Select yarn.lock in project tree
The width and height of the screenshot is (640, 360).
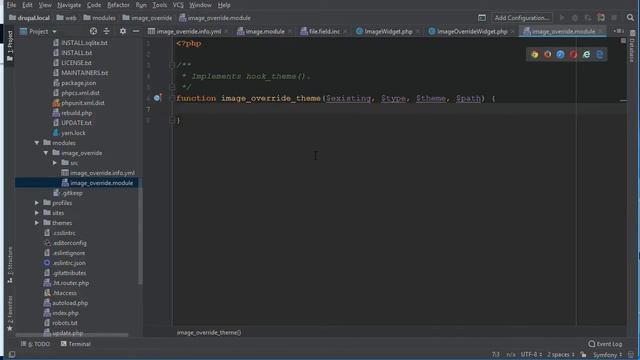coord(73,133)
